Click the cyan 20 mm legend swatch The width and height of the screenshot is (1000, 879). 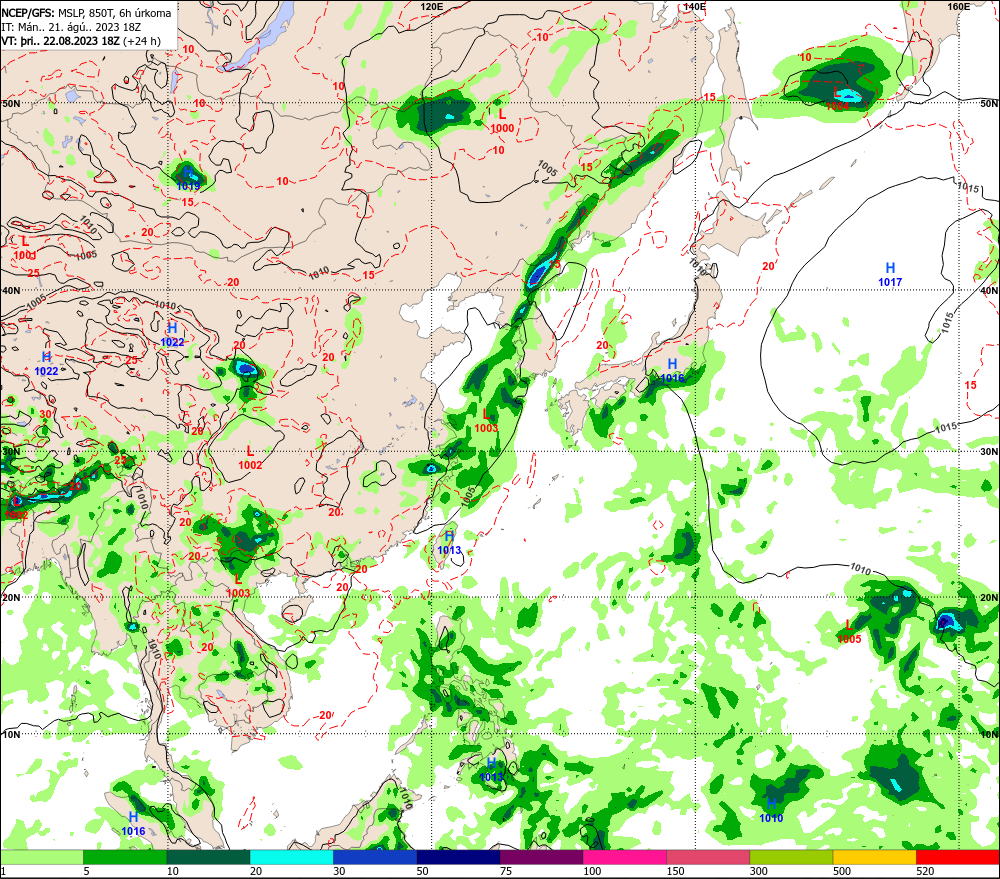[291, 857]
